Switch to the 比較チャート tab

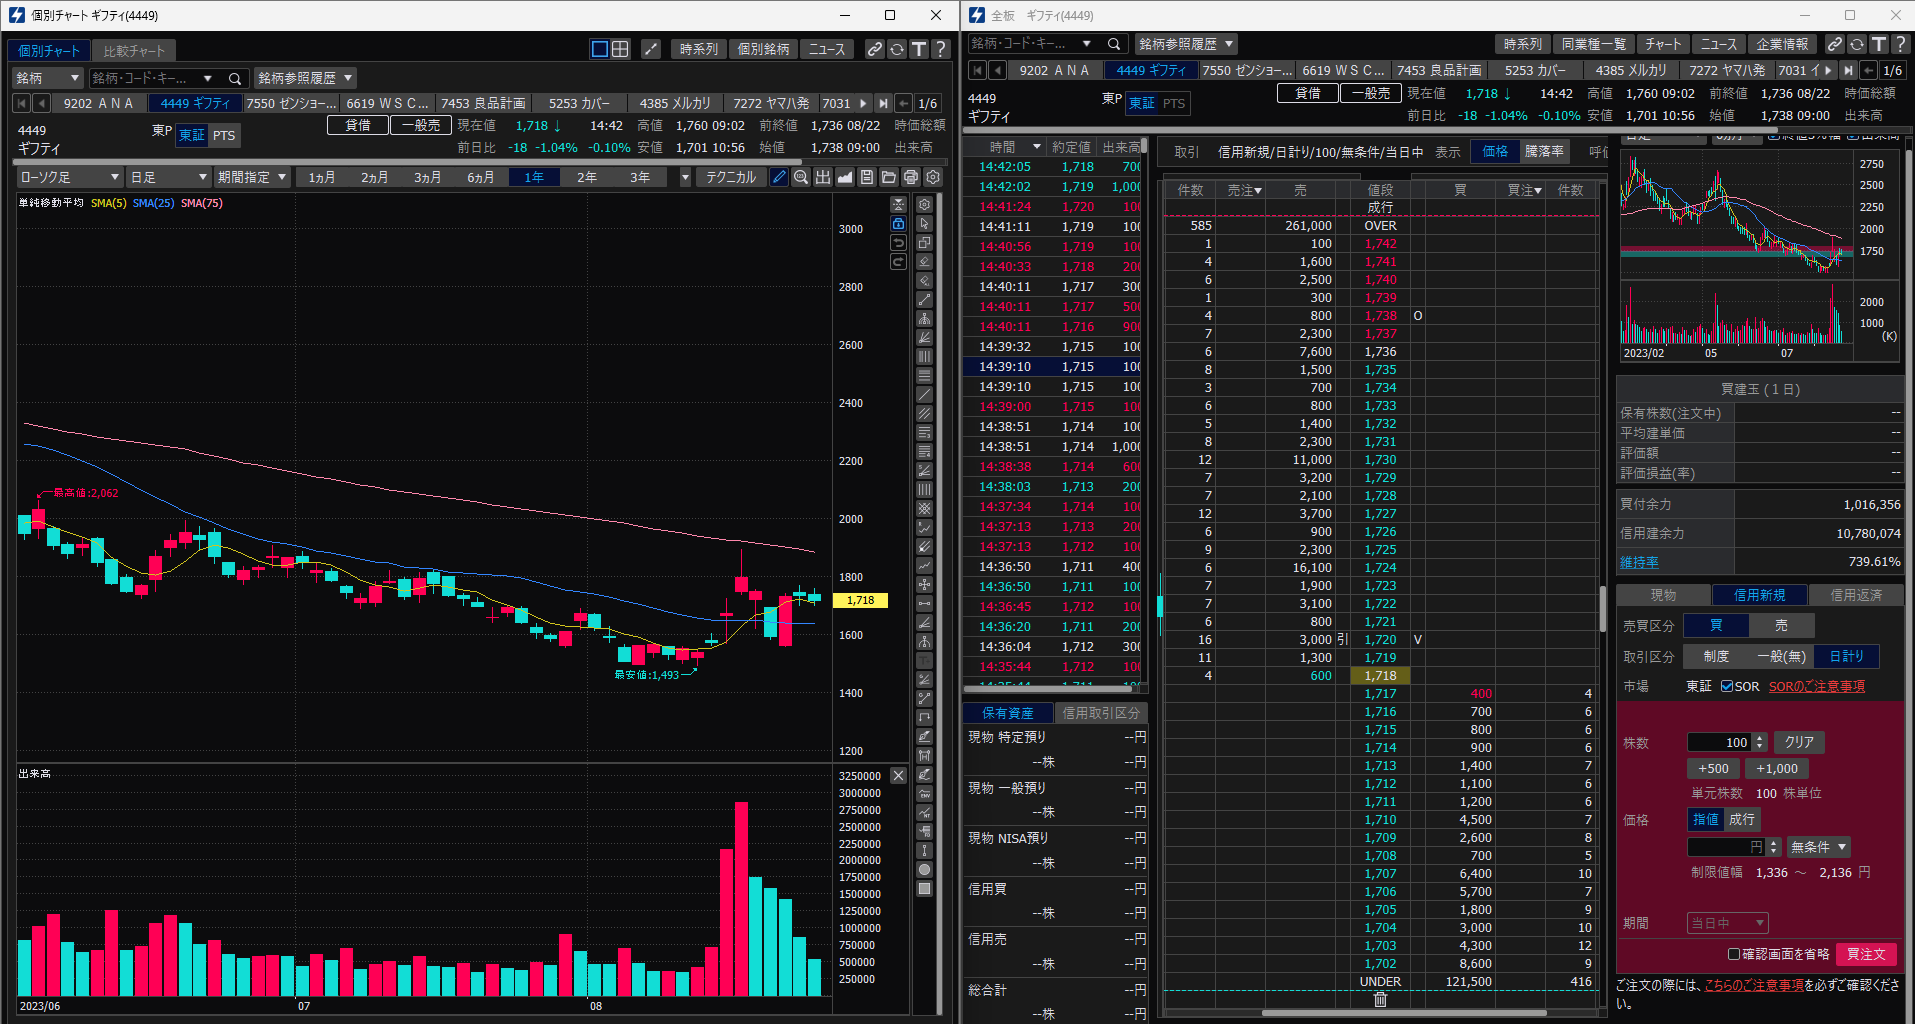coord(134,51)
